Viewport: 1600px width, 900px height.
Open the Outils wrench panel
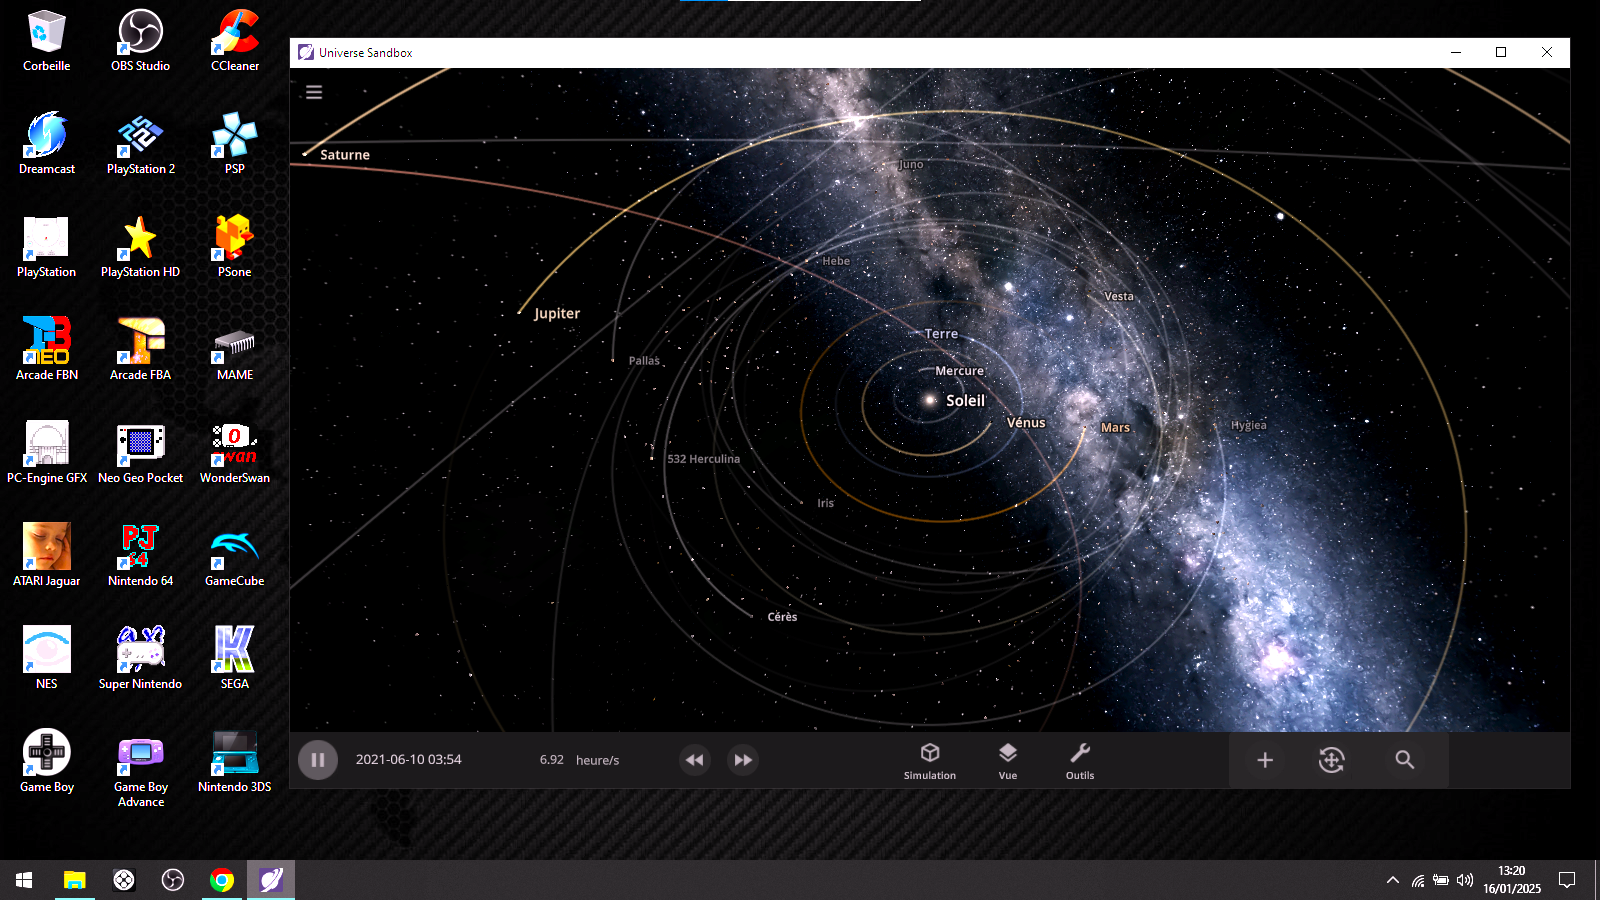pos(1079,760)
